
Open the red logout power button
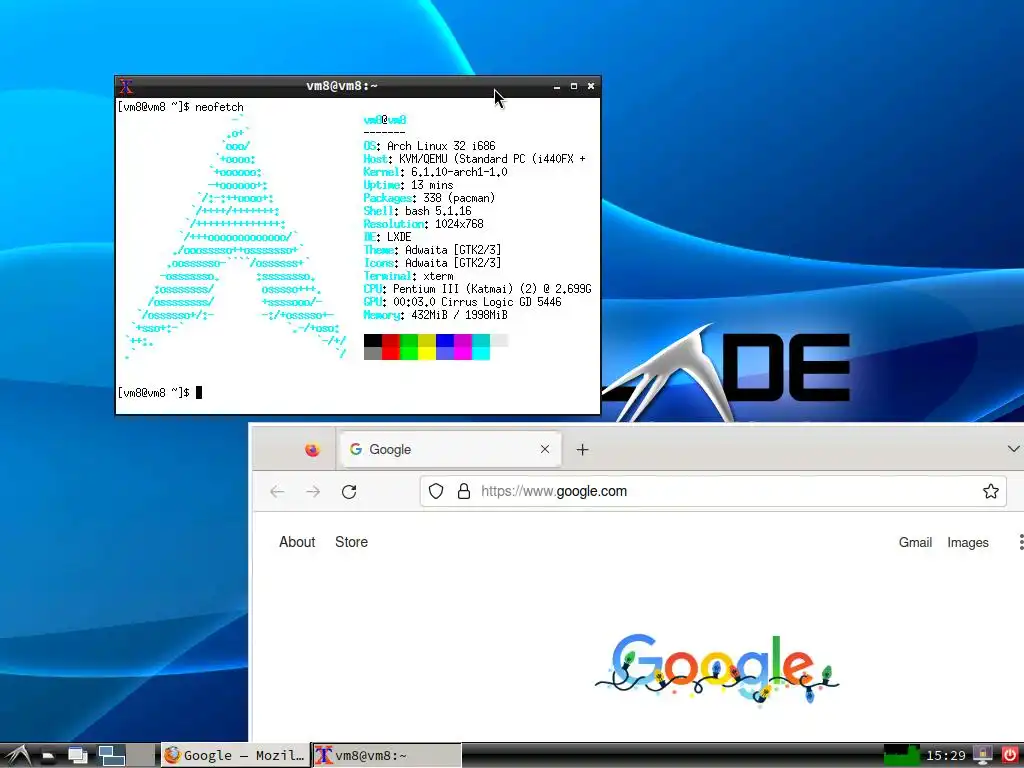click(1010, 756)
